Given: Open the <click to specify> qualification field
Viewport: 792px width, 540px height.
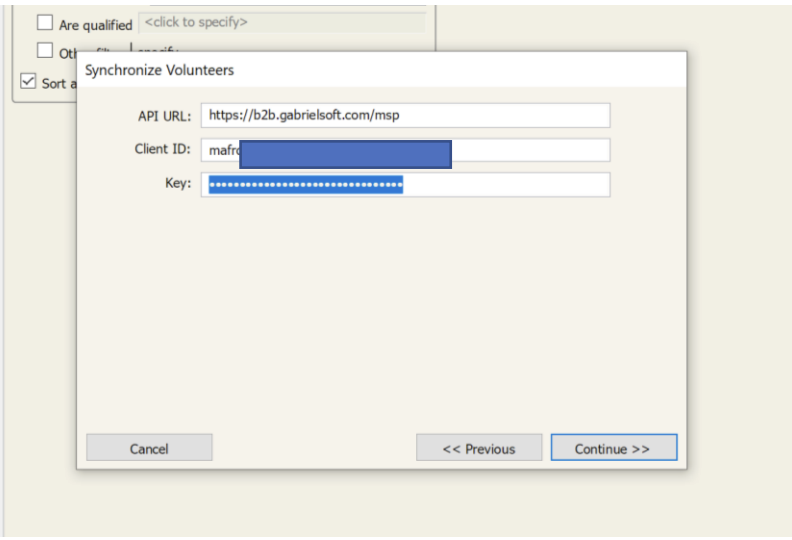Looking at the screenshot, I should pyautogui.click(x=282, y=22).
